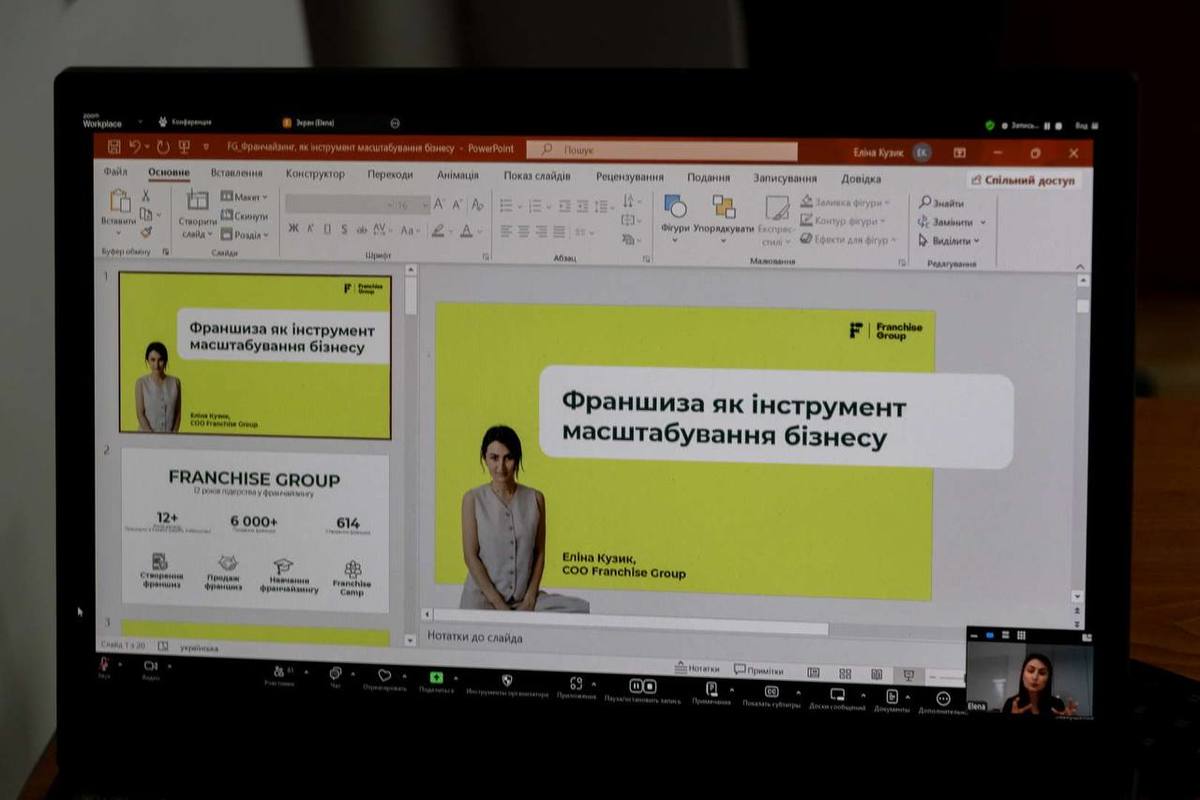Click the New Slide (Створити слайд) icon
This screenshot has height=800, width=1200.
[197, 200]
